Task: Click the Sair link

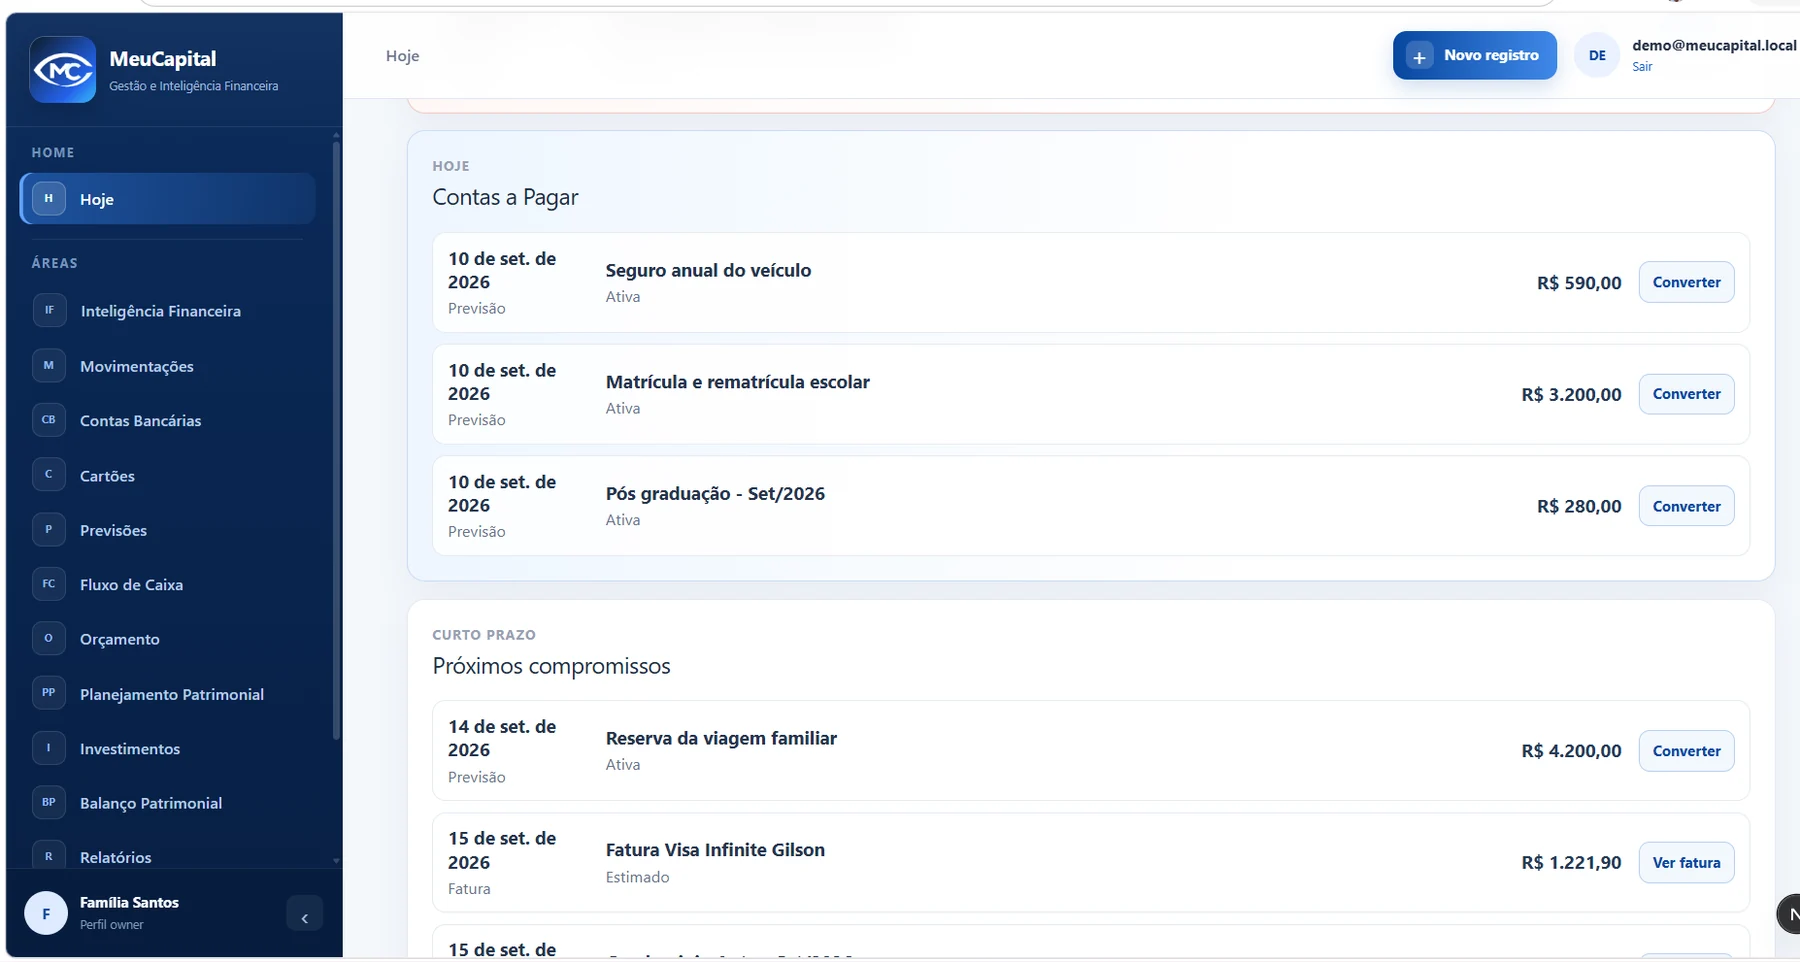Action: (x=1642, y=67)
